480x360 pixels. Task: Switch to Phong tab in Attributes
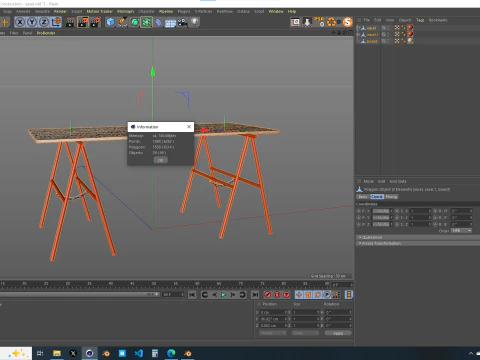[x=391, y=197]
